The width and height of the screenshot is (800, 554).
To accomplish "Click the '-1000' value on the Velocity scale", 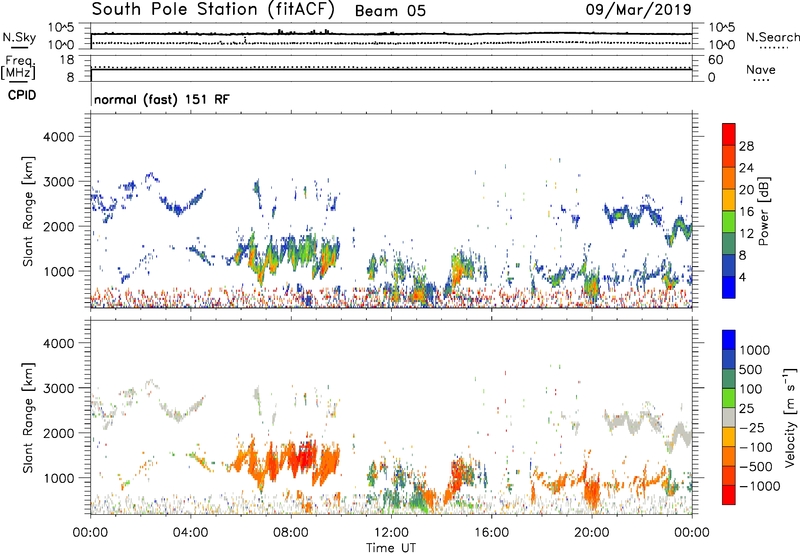I will click(x=759, y=486).
